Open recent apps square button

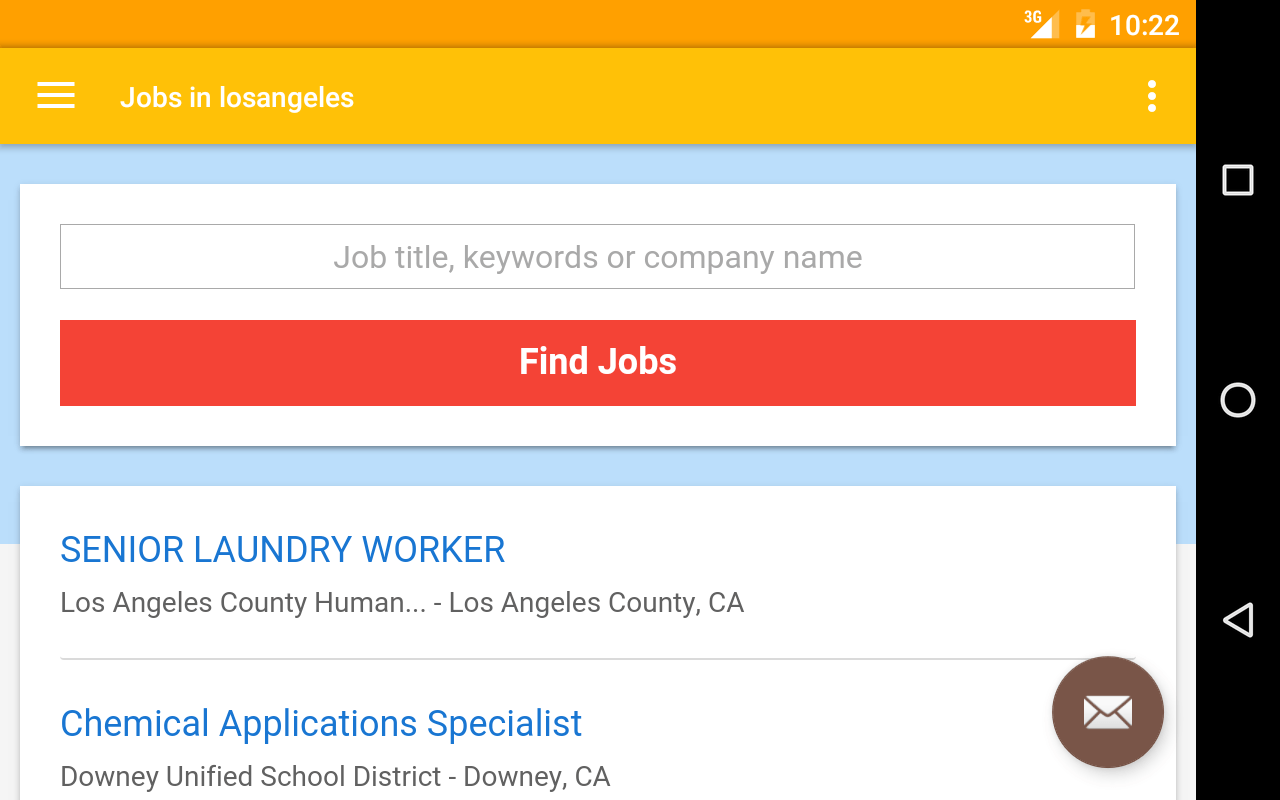[x=1238, y=180]
